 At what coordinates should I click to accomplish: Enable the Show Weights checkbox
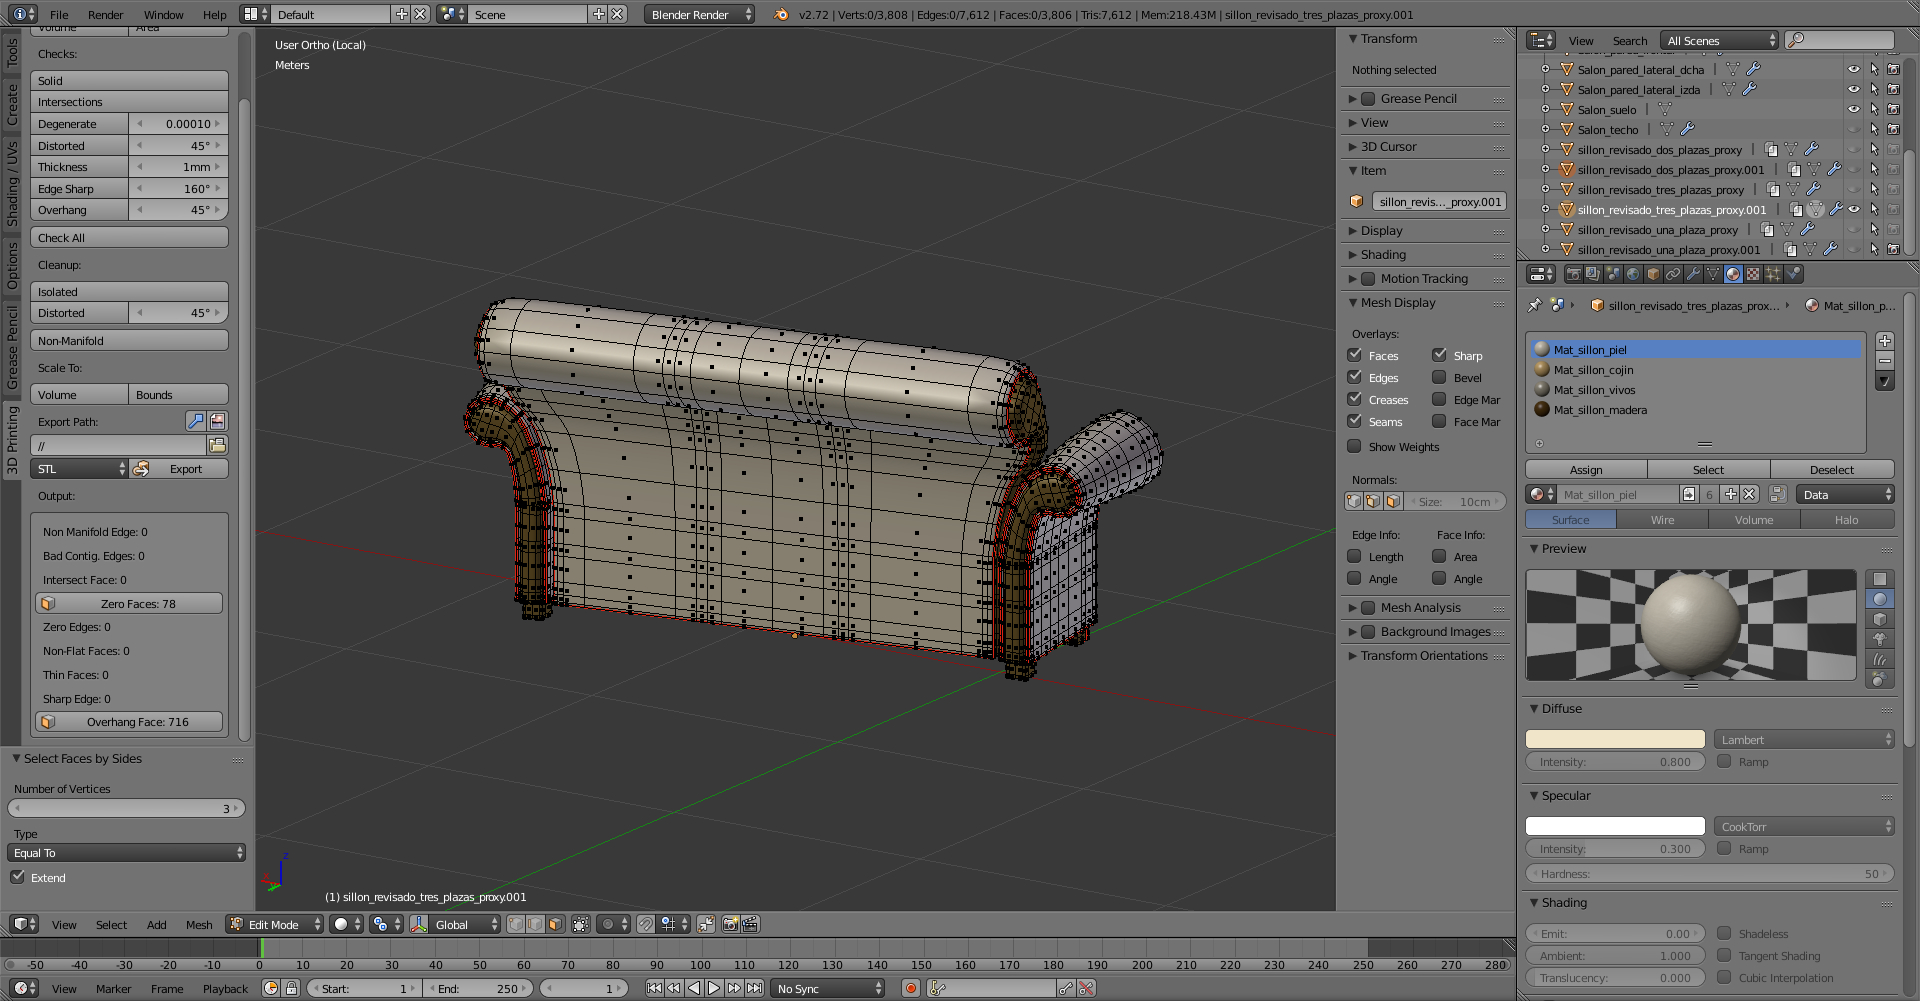click(x=1355, y=447)
